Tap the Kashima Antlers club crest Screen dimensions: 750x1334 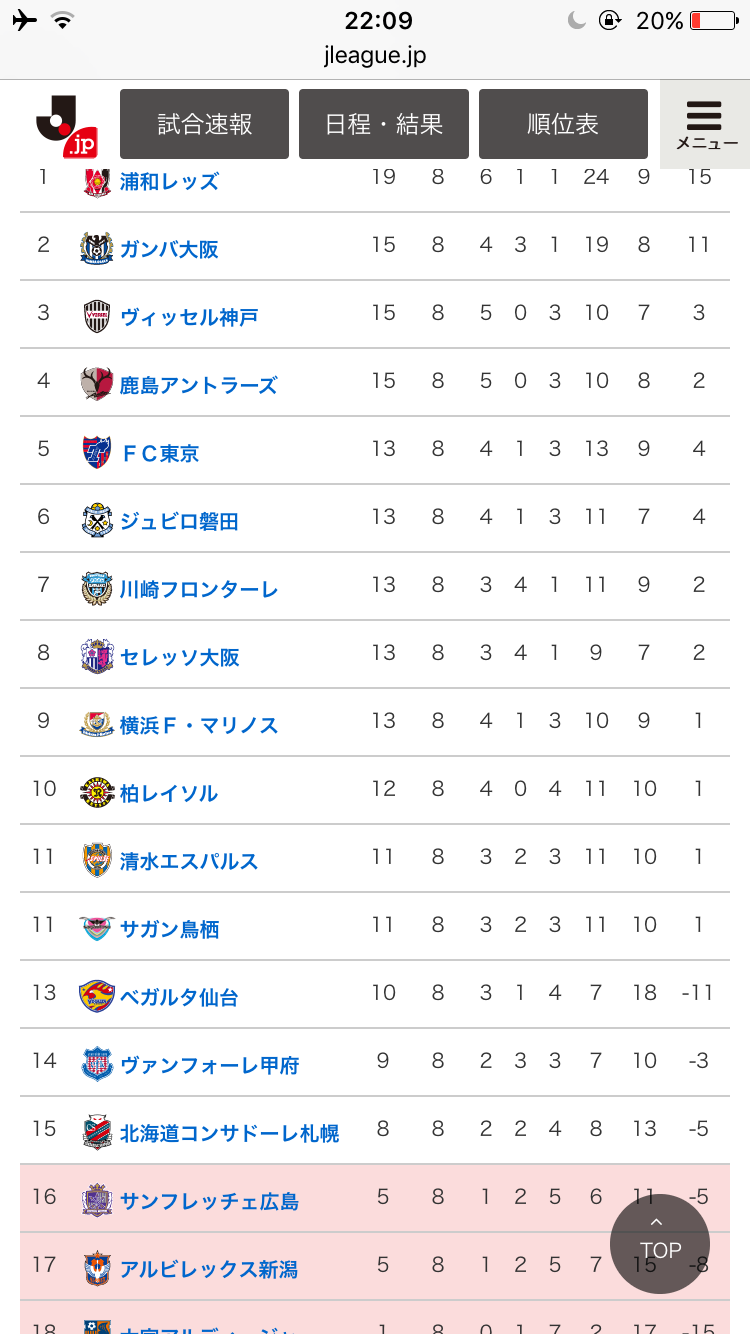pyautogui.click(x=97, y=384)
